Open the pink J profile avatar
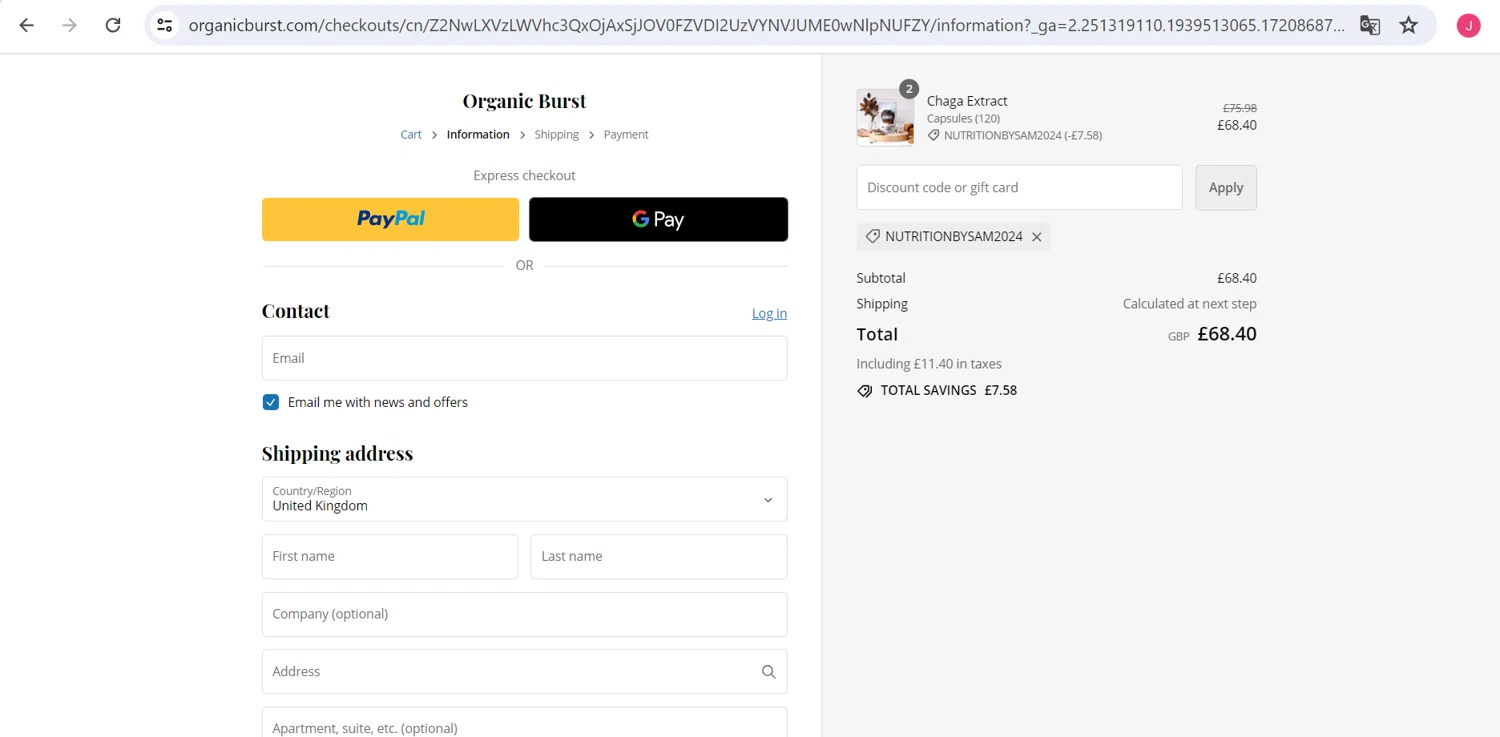Image resolution: width=1500 pixels, height=737 pixels. tap(1468, 26)
